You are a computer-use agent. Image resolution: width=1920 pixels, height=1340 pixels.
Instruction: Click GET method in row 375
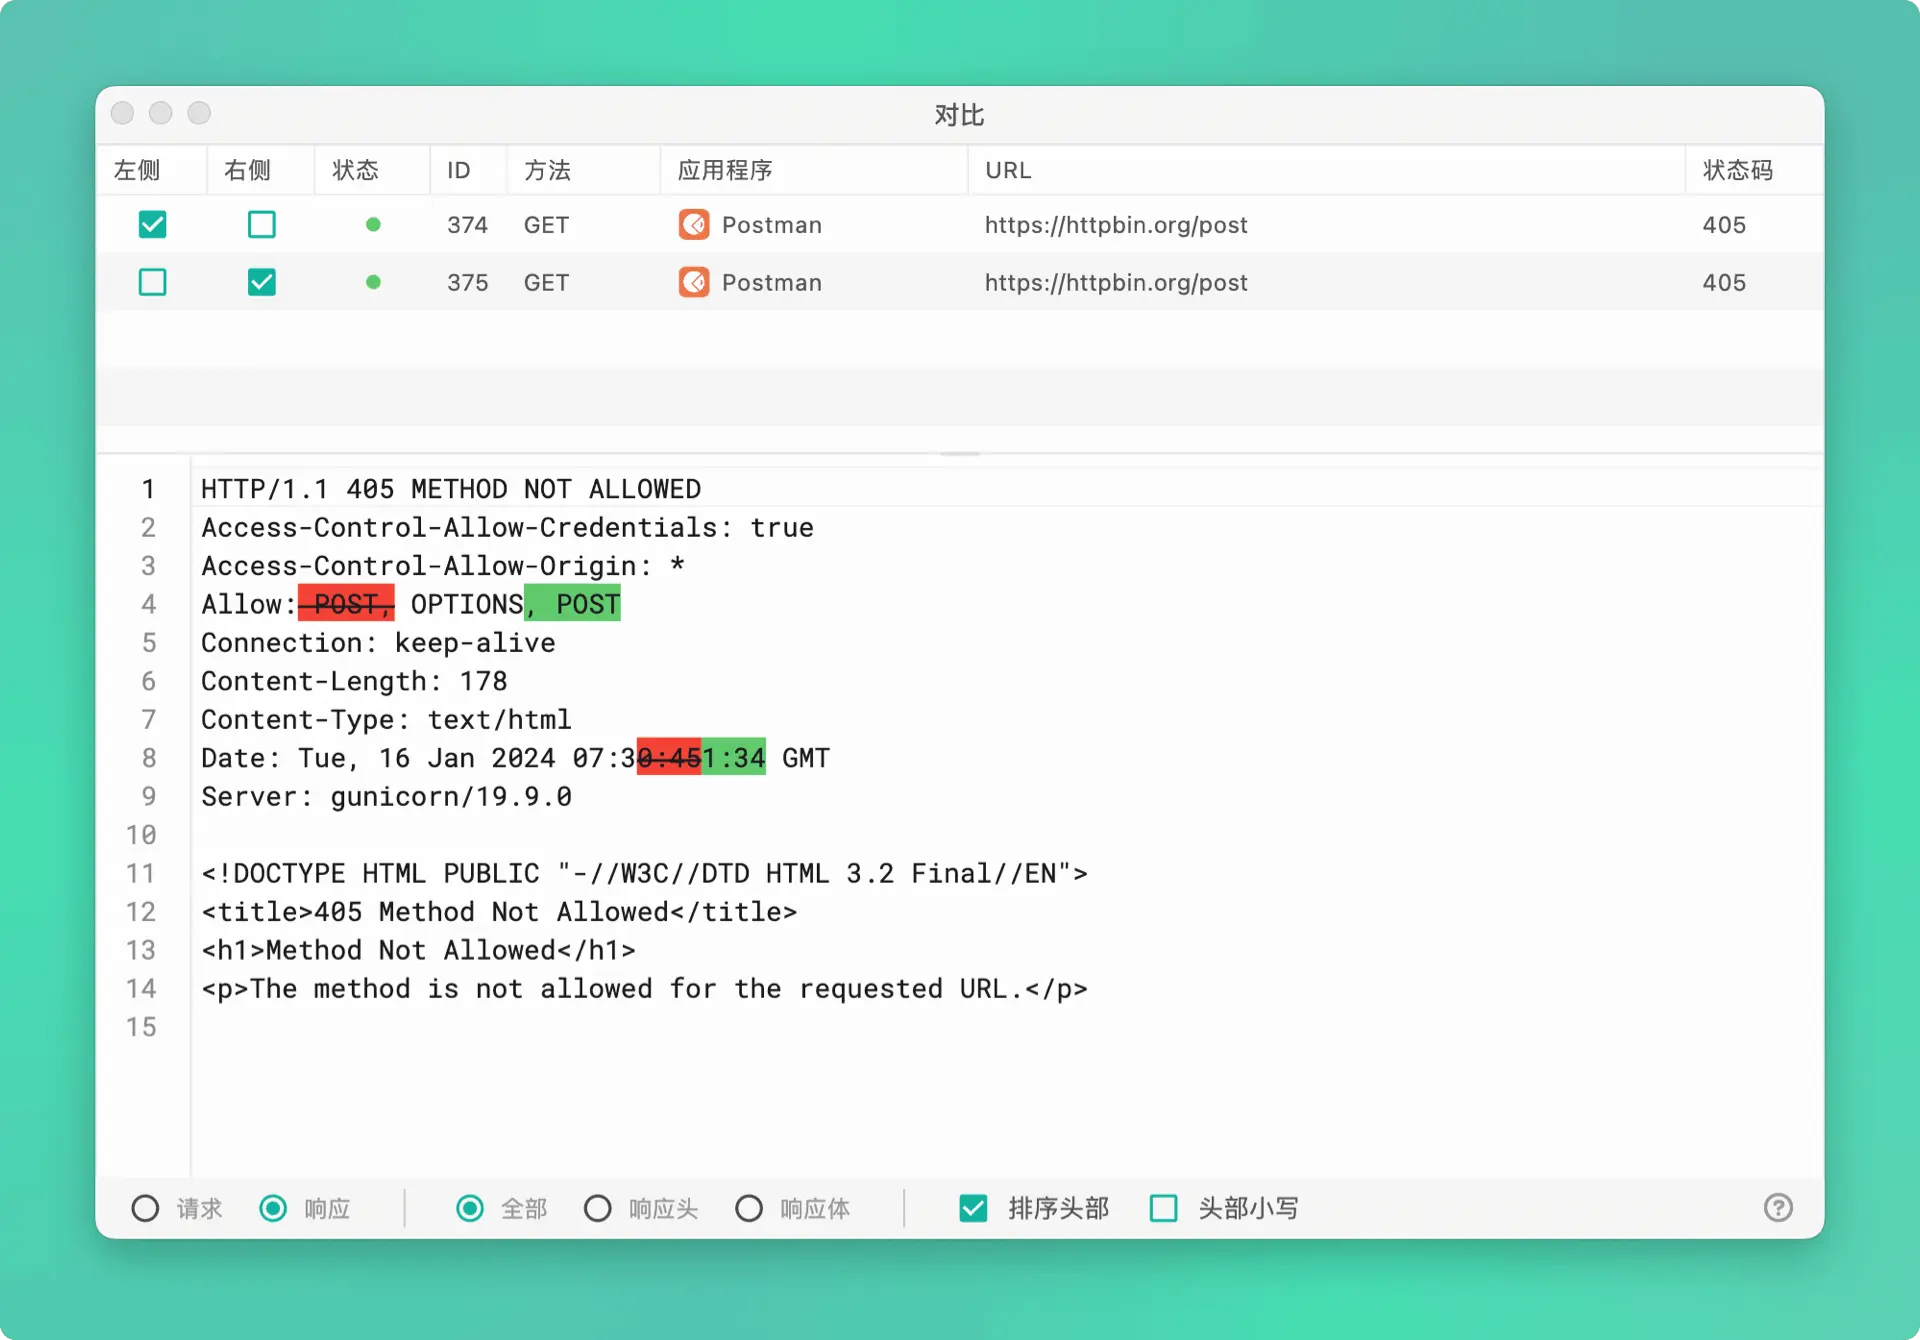coord(546,282)
